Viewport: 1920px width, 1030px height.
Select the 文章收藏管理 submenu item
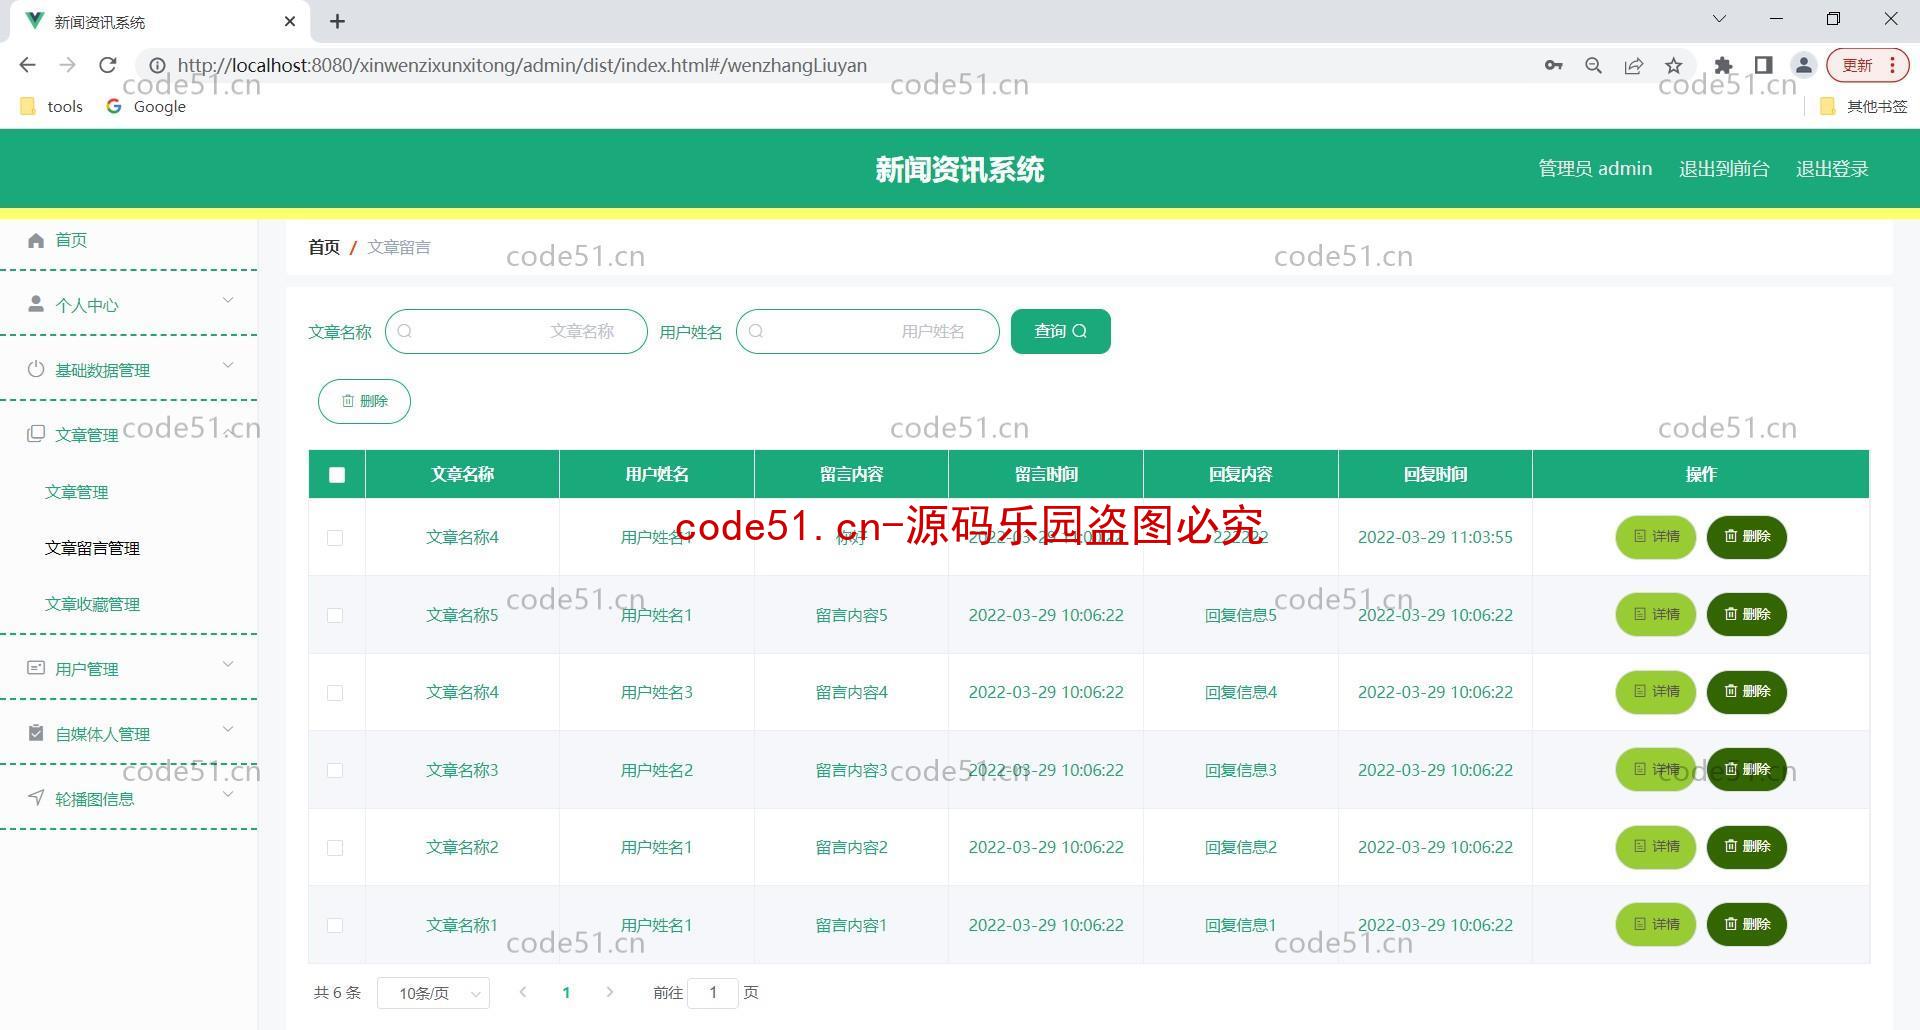pyautogui.click(x=92, y=604)
